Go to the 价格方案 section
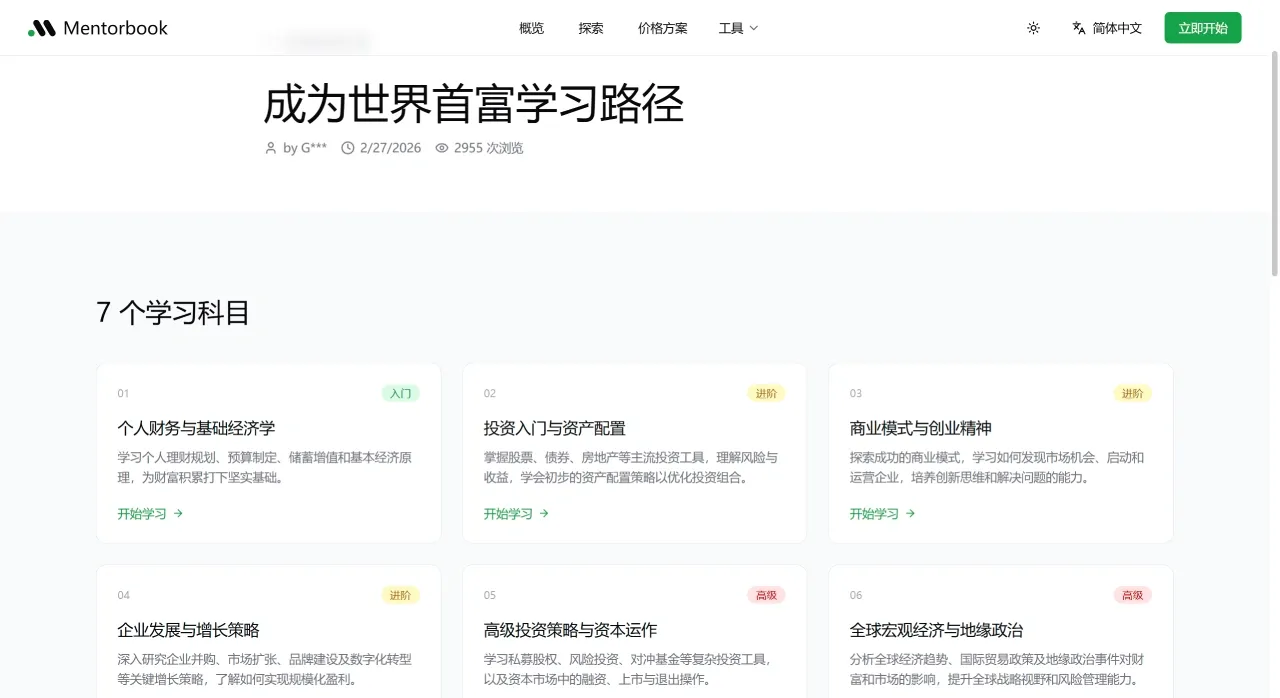The height and width of the screenshot is (698, 1280). click(x=663, y=28)
